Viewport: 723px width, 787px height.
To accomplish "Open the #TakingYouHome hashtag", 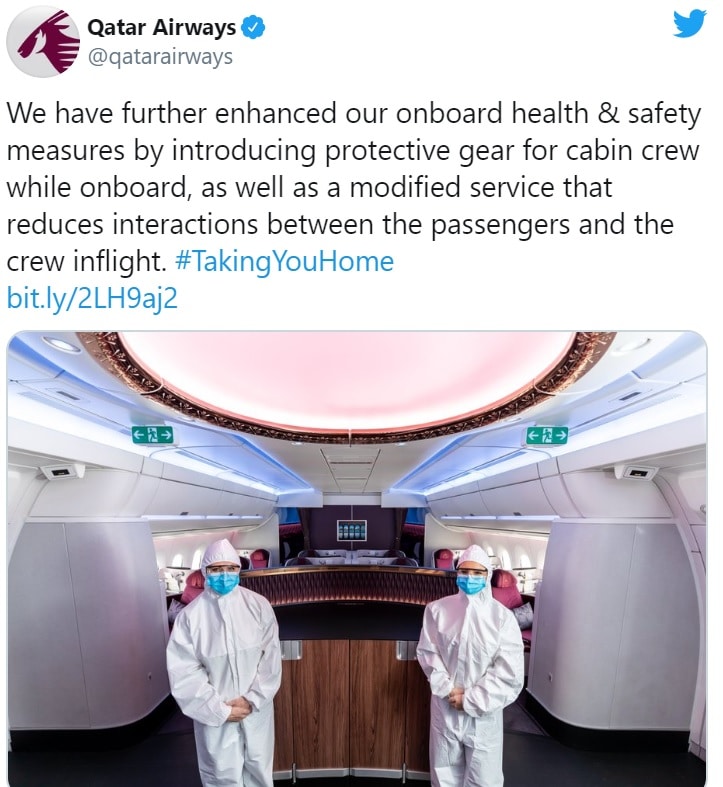I will [284, 261].
